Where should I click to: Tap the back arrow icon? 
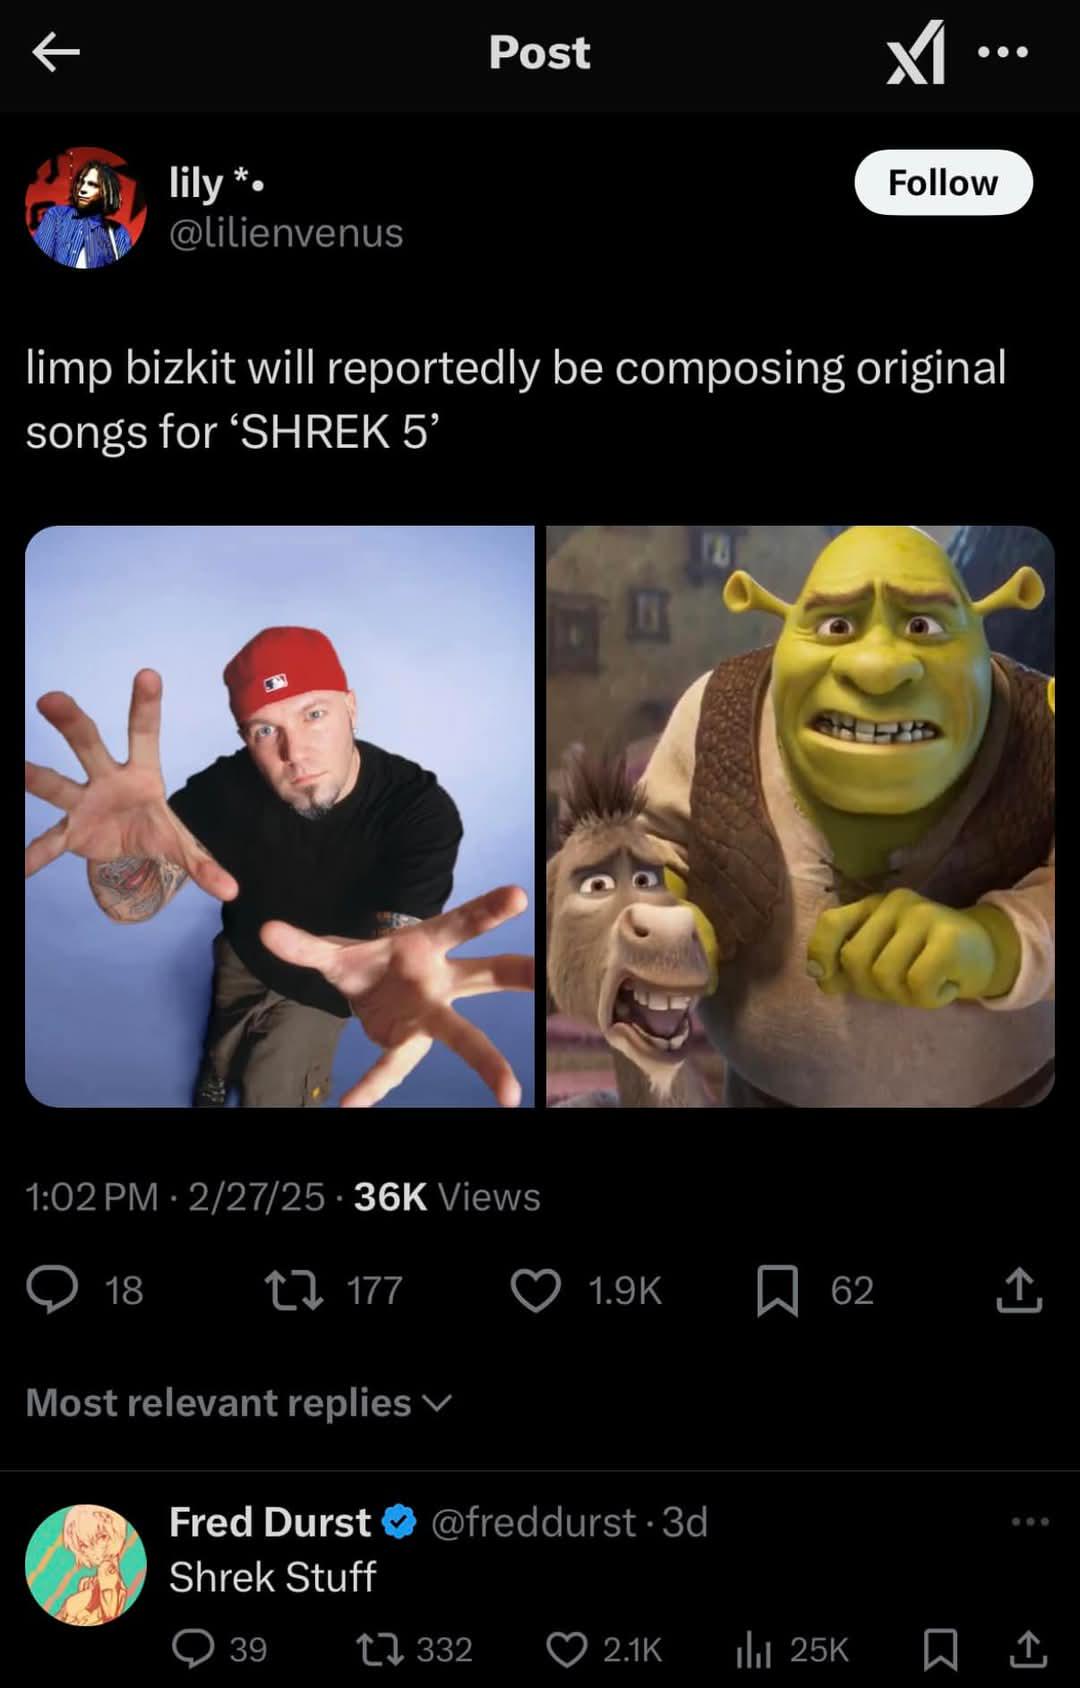coord(56,52)
